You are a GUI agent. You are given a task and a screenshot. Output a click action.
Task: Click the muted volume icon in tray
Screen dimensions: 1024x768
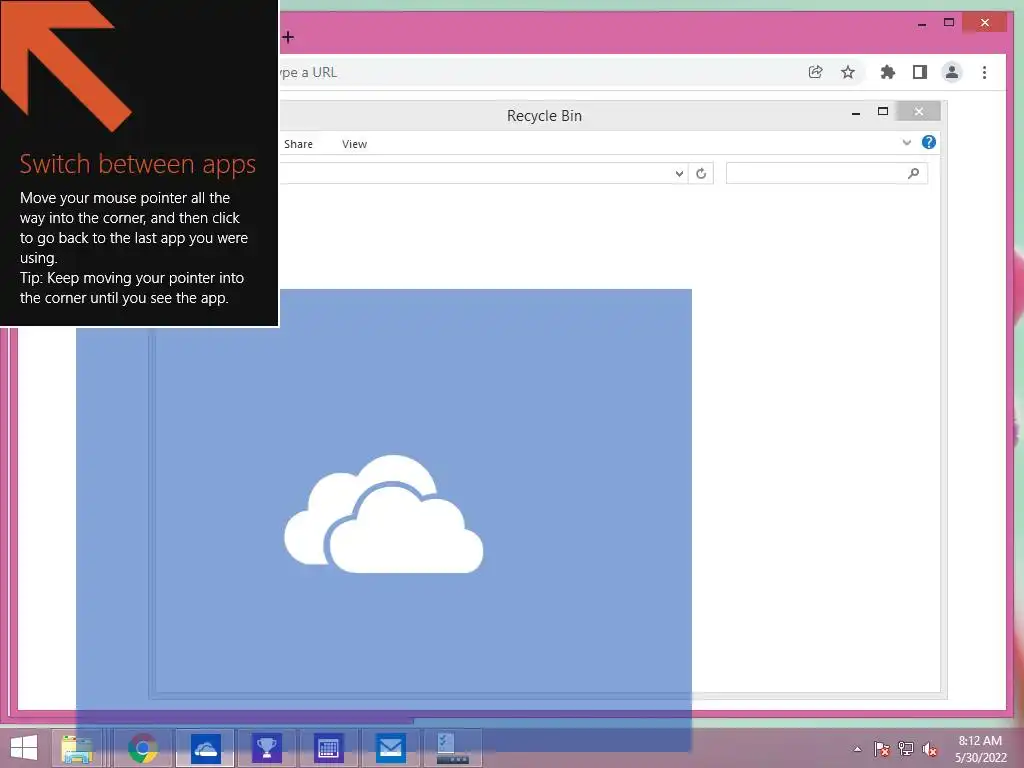click(930, 749)
